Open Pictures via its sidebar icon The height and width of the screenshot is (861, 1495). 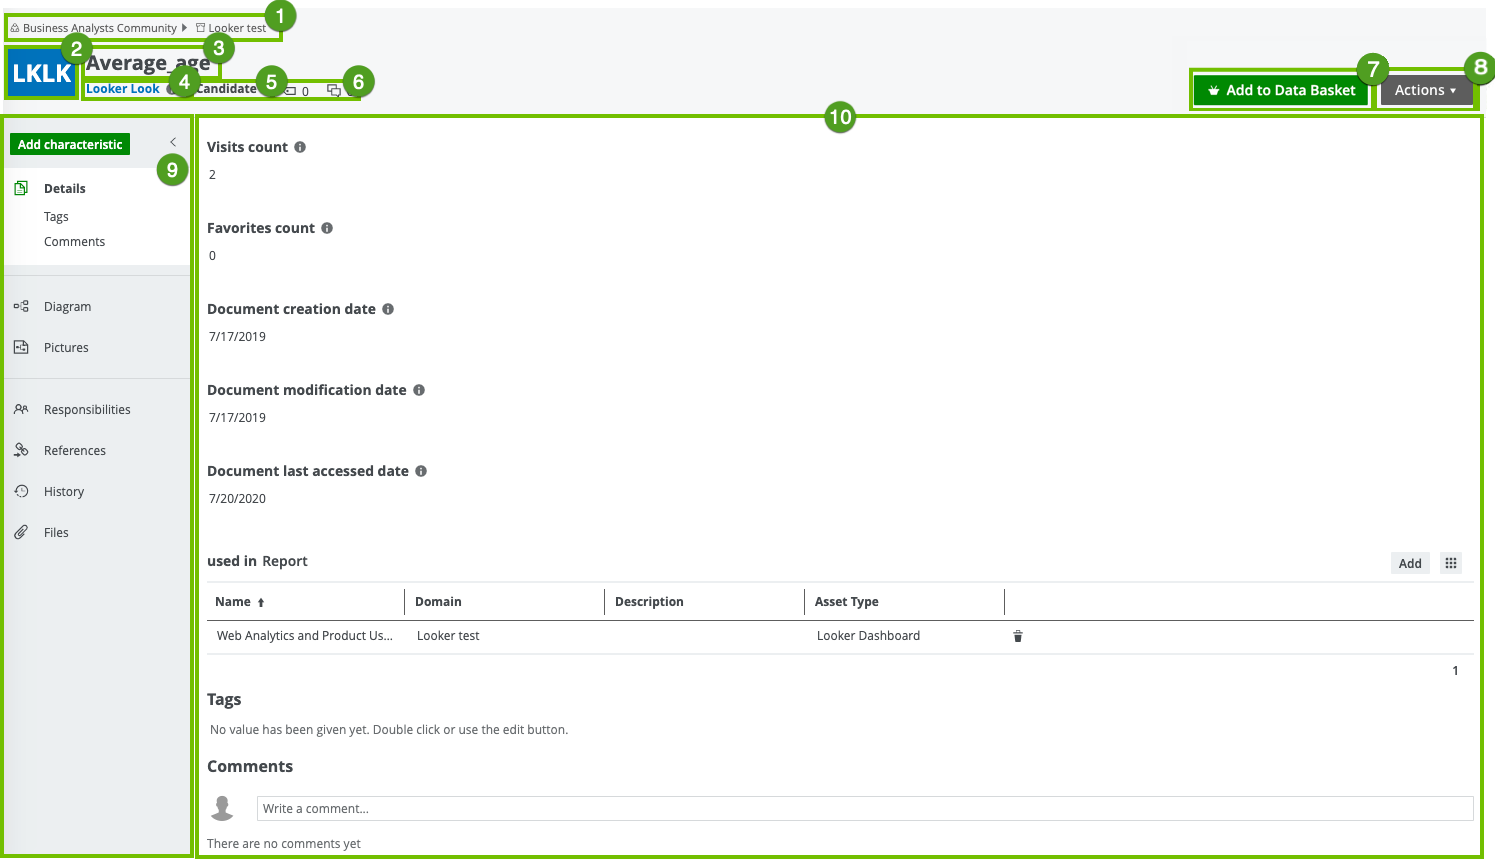21,348
